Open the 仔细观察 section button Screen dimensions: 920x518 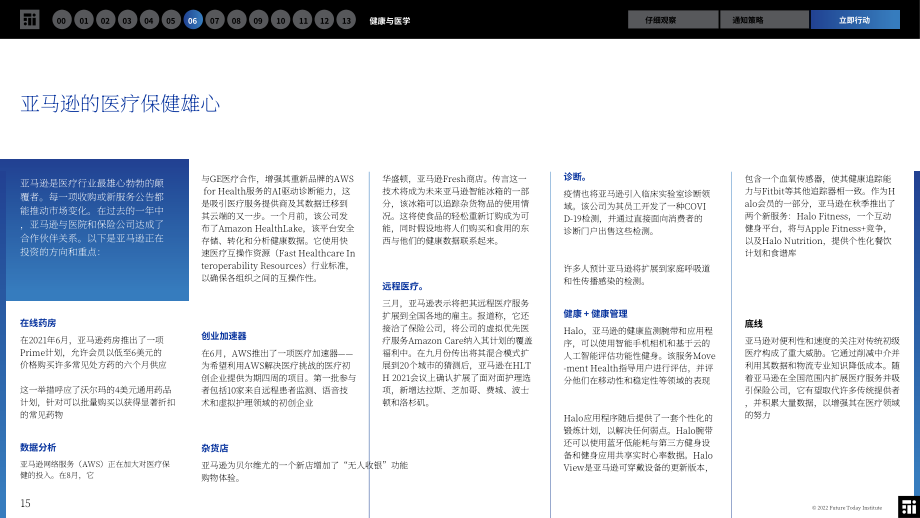(x=673, y=19)
